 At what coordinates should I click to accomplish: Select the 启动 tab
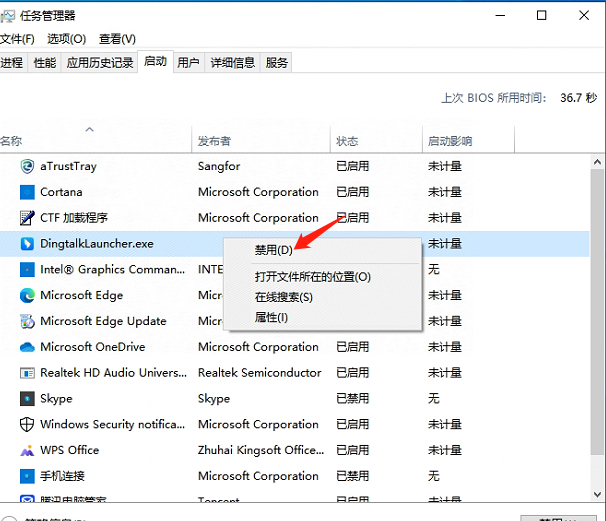click(155, 61)
